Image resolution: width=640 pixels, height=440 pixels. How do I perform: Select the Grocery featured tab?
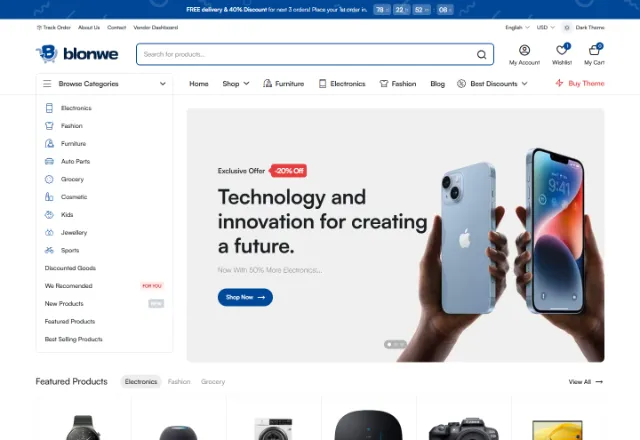(x=213, y=382)
